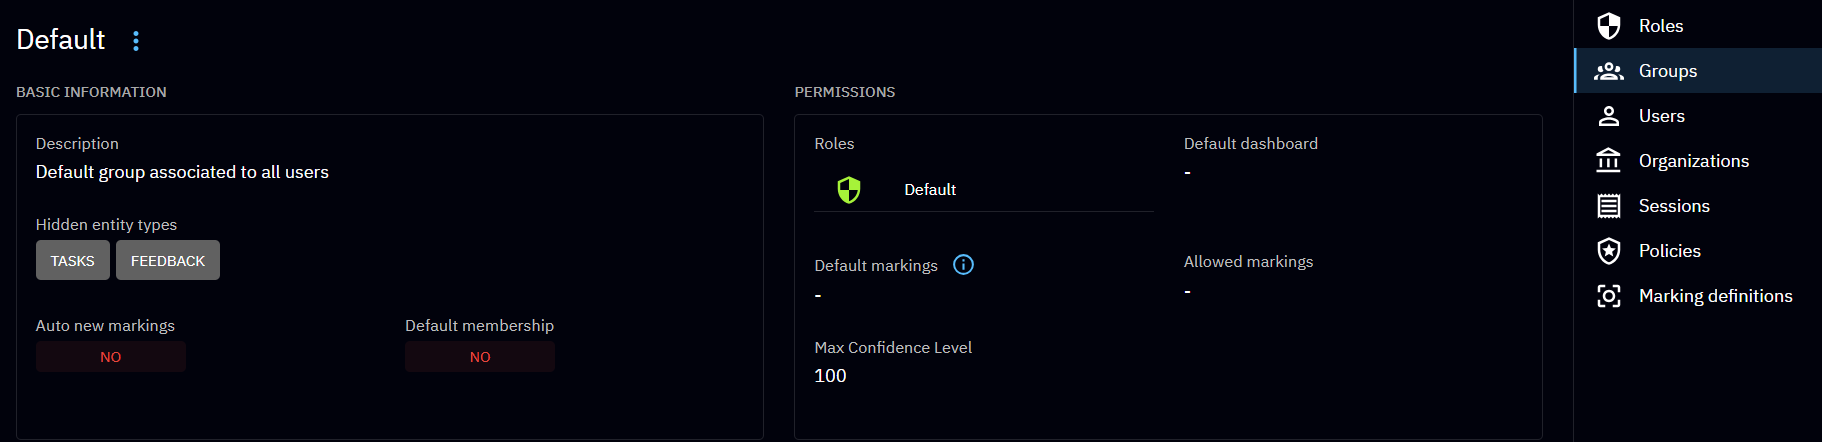The image size is (1822, 442).
Task: Click the TASKS hidden entity chip
Action: pos(73,261)
